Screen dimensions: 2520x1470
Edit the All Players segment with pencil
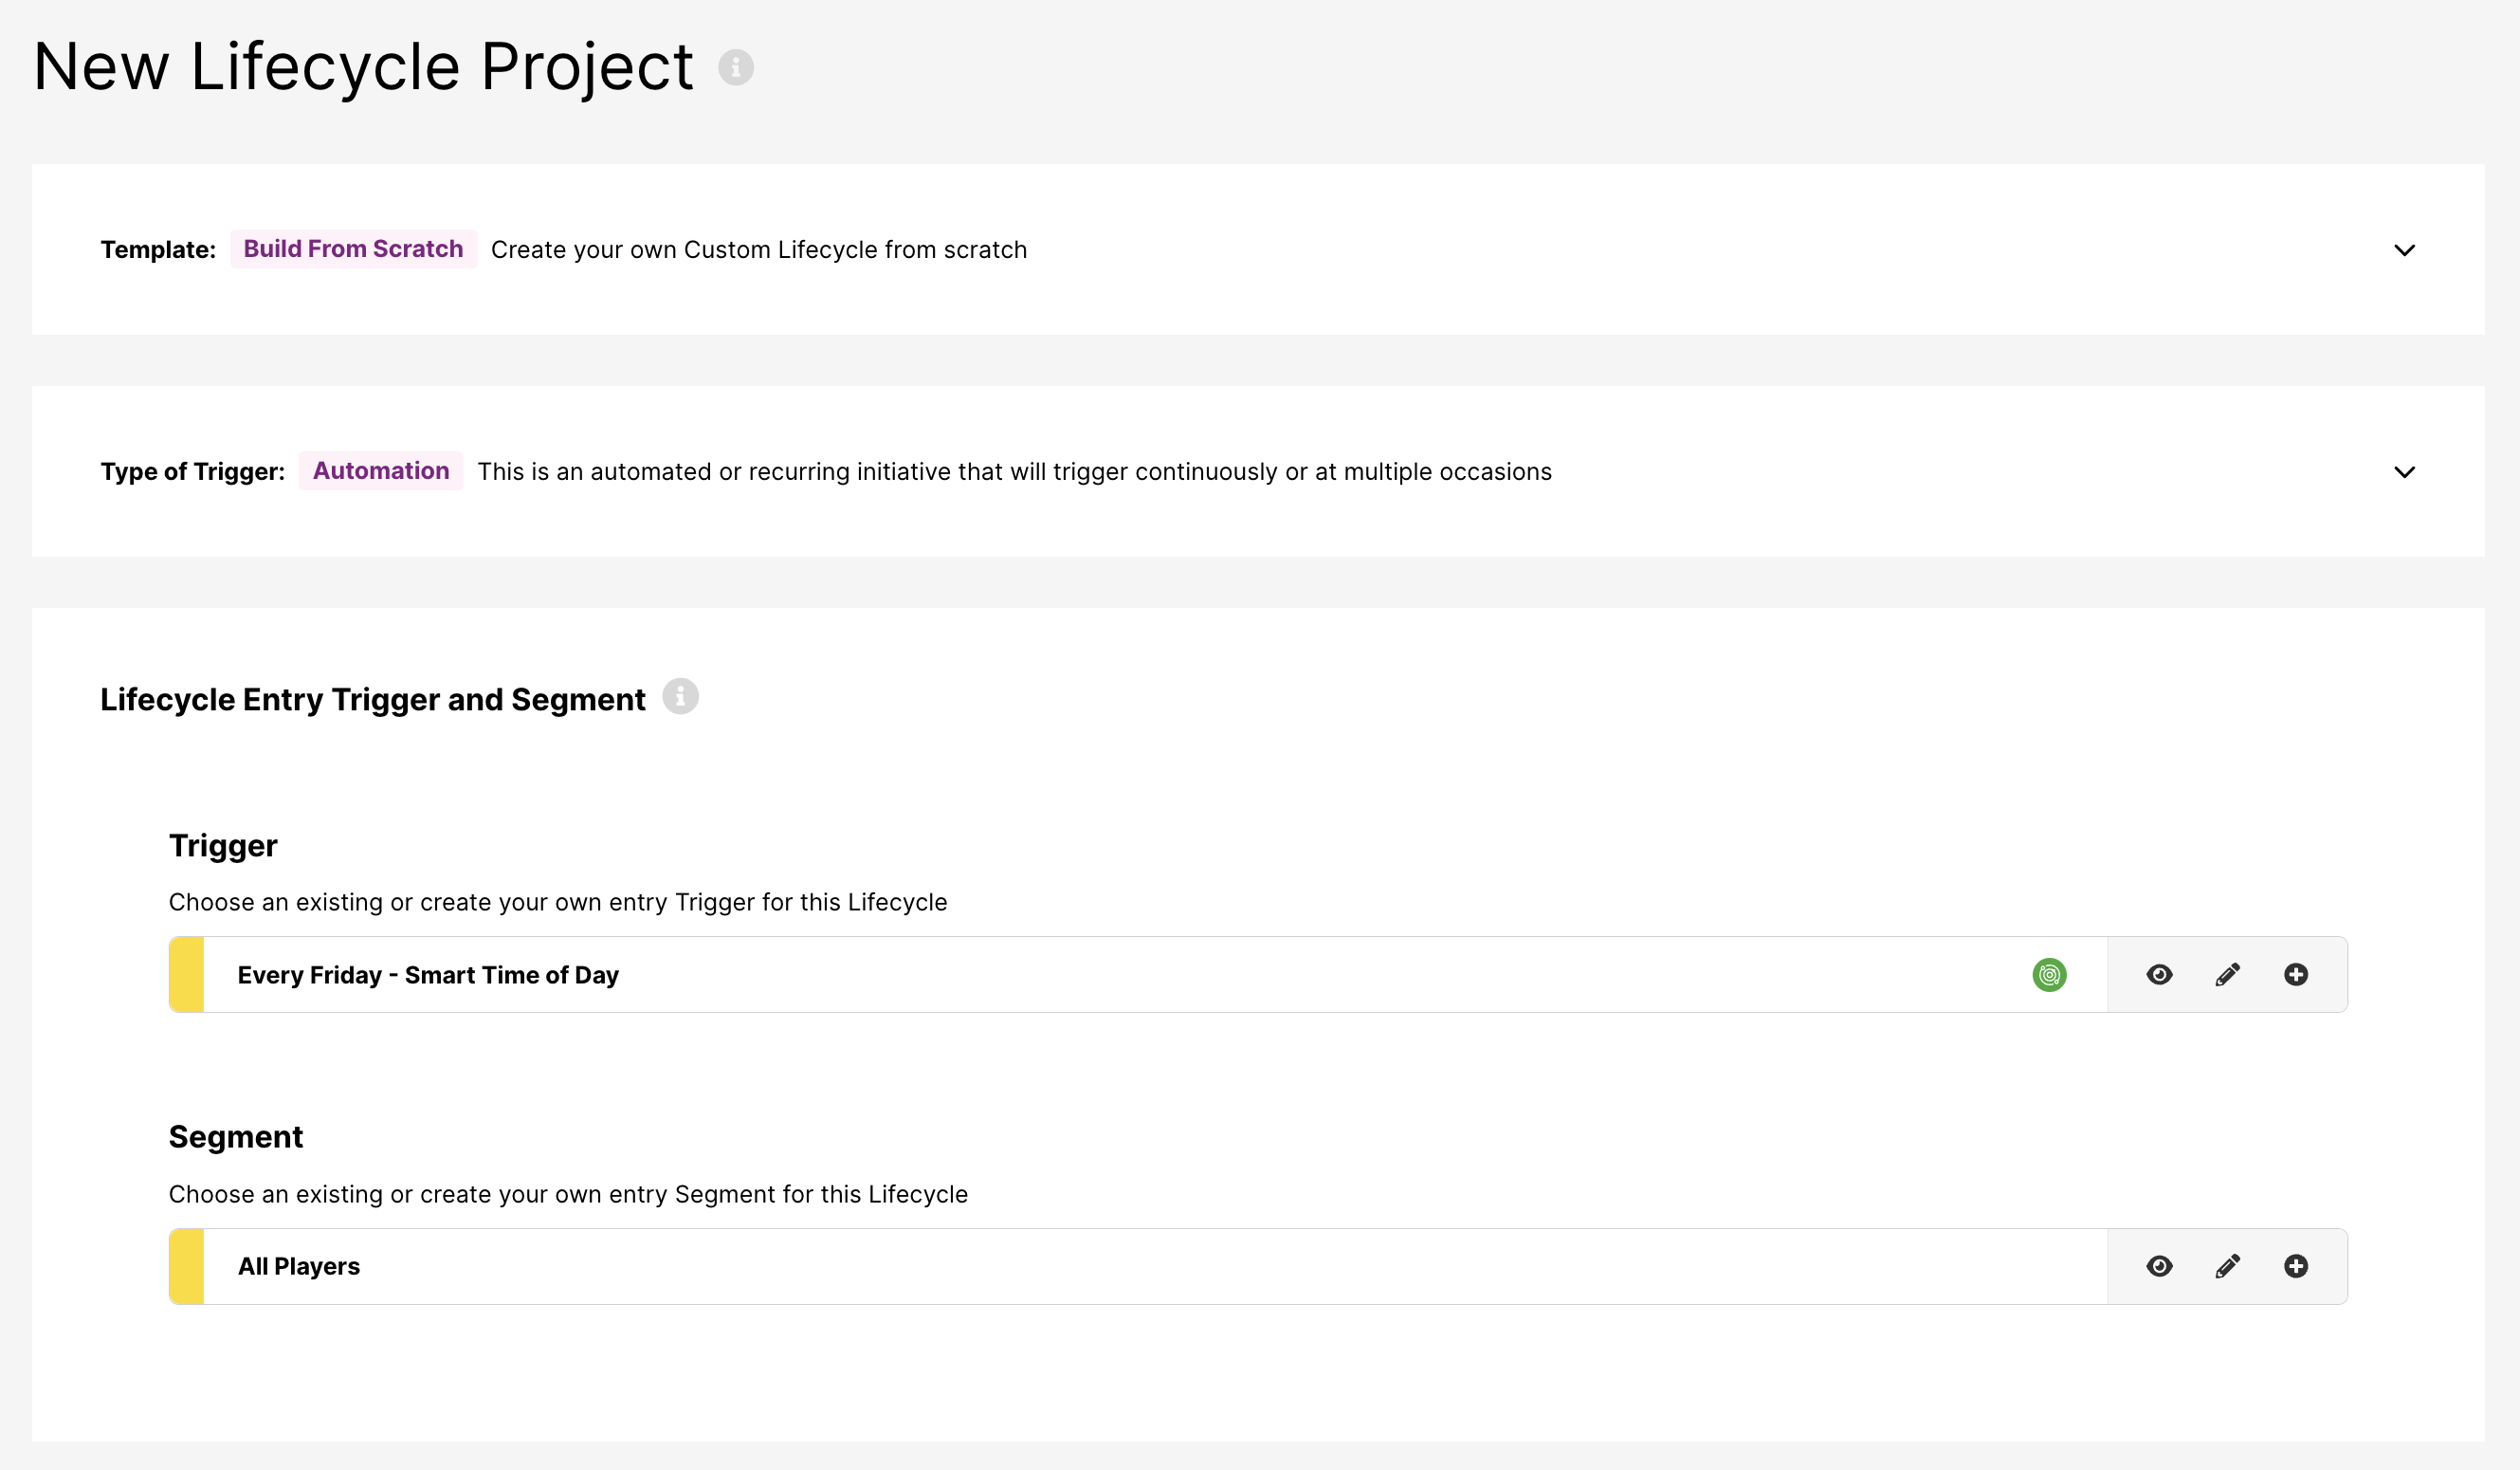click(2227, 1267)
